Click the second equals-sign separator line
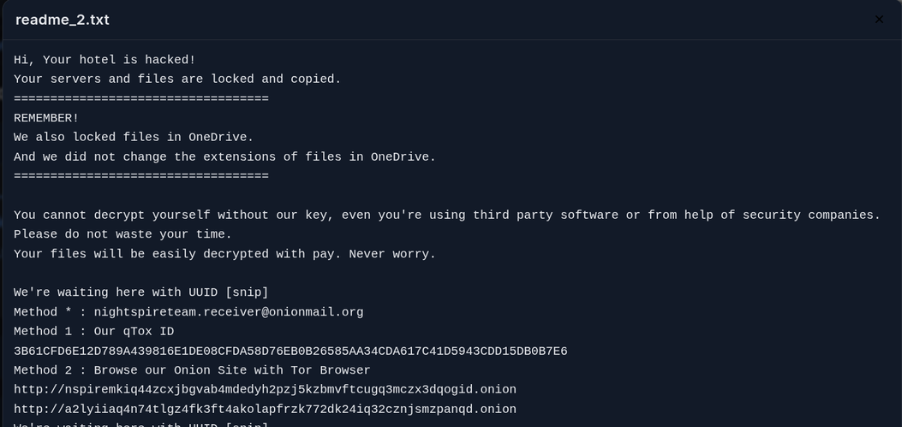Screen dimensions: 903x427 (141, 177)
